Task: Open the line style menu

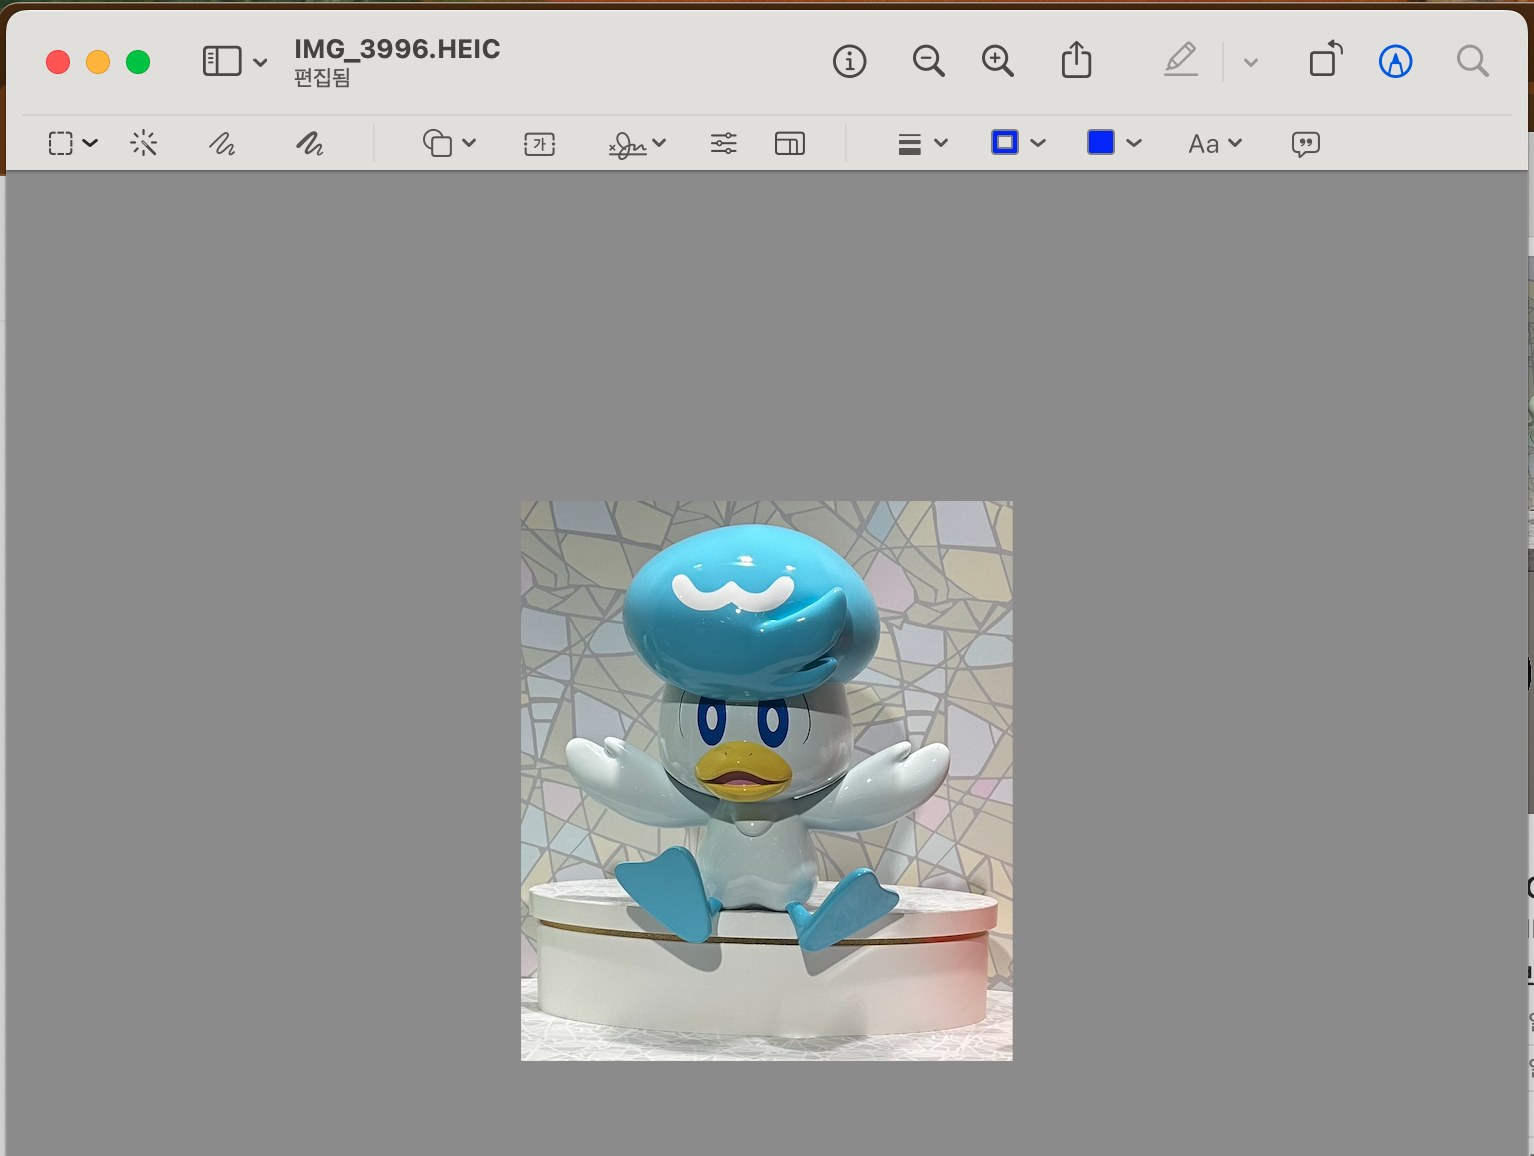Action: coord(909,144)
